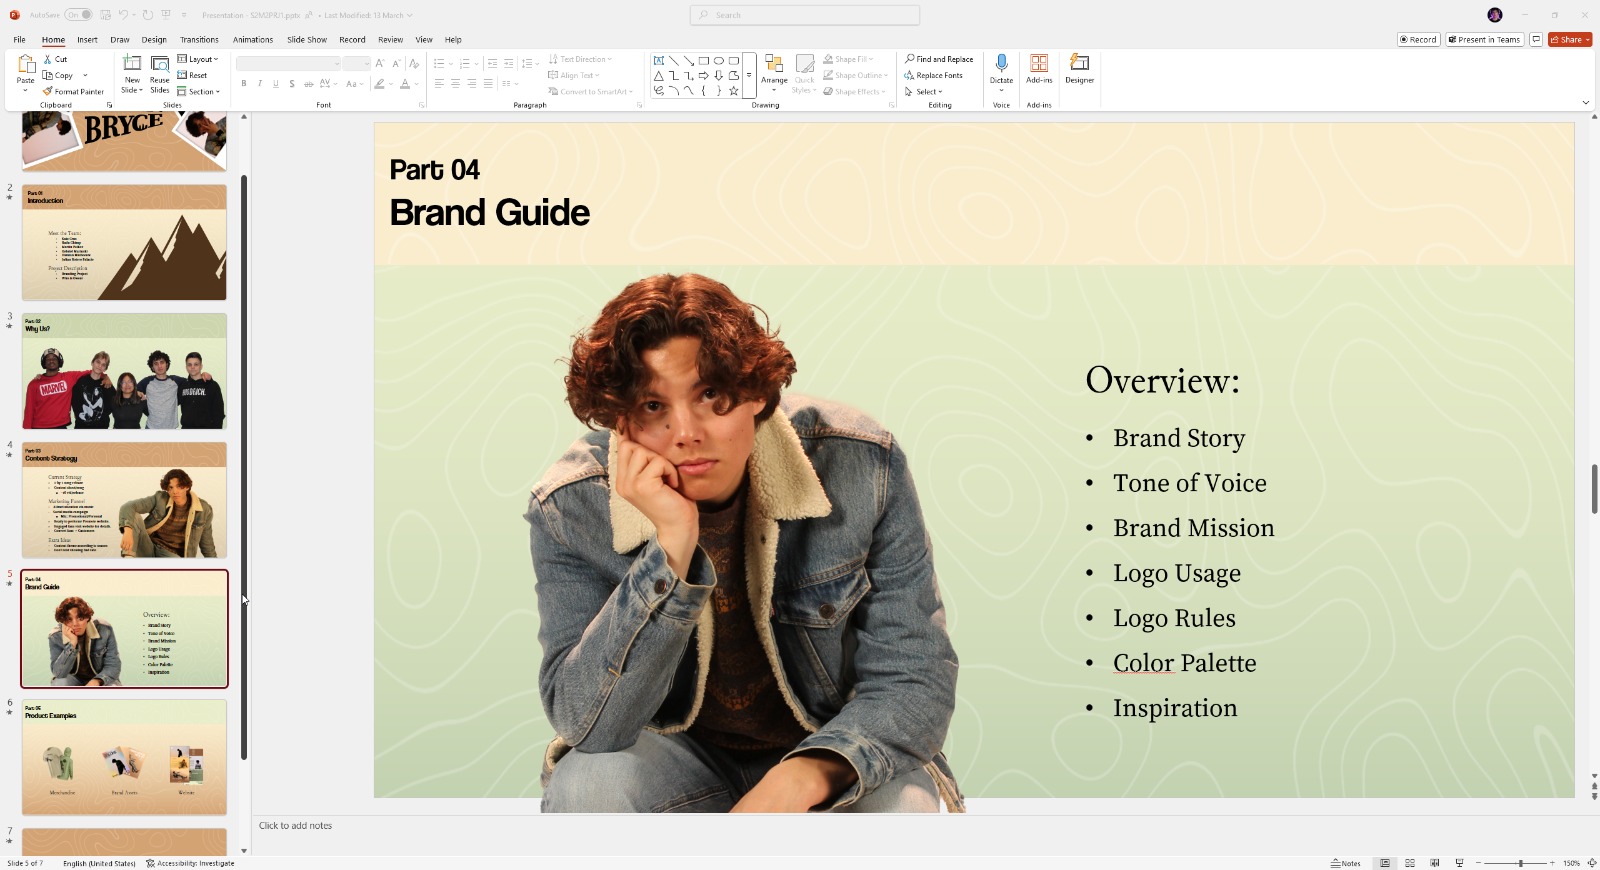The height and width of the screenshot is (870, 1600).
Task: Open the Arrange objects menu
Action: (773, 70)
